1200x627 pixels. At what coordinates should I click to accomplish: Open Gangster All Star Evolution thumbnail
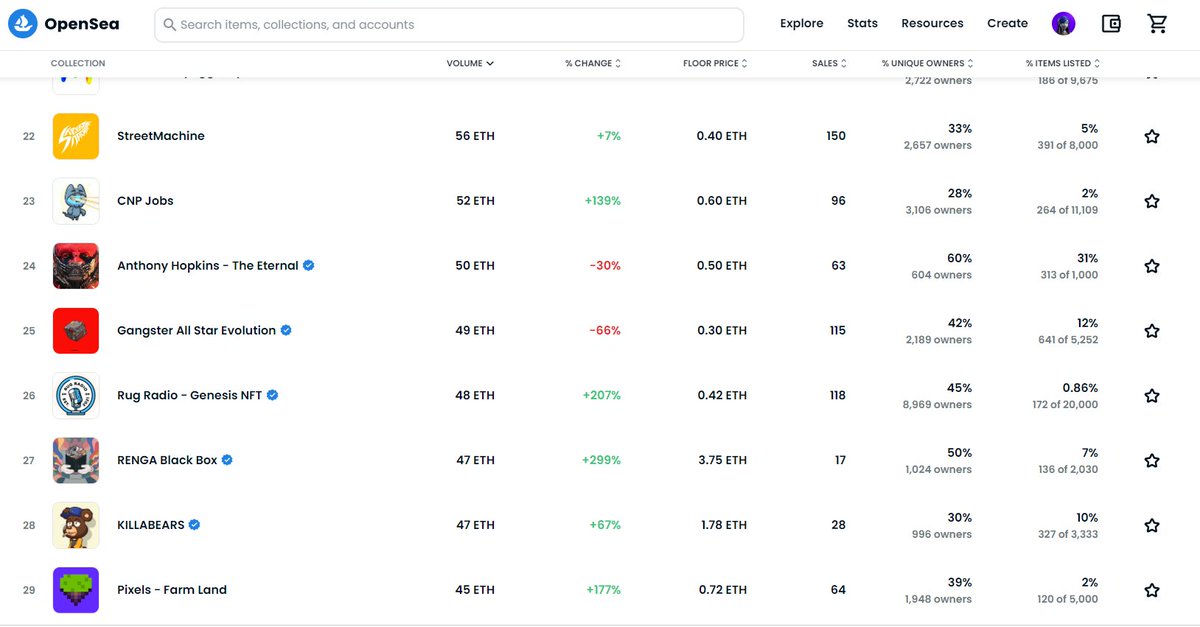pos(76,331)
